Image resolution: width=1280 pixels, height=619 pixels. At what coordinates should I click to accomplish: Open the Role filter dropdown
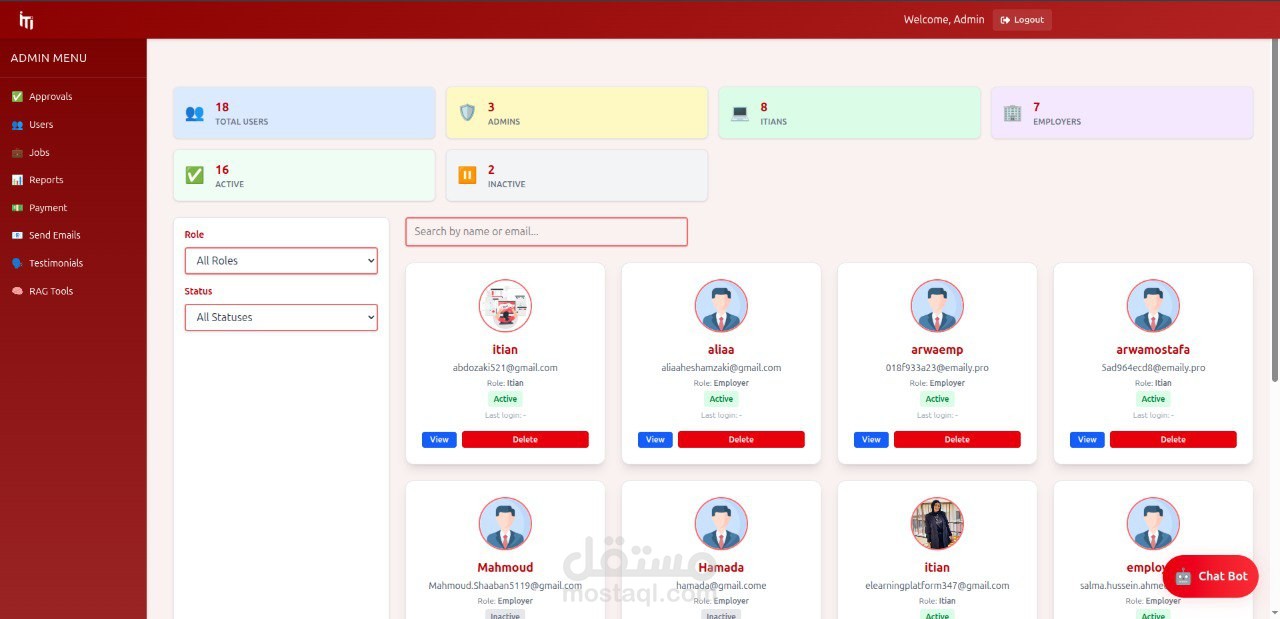(281, 260)
